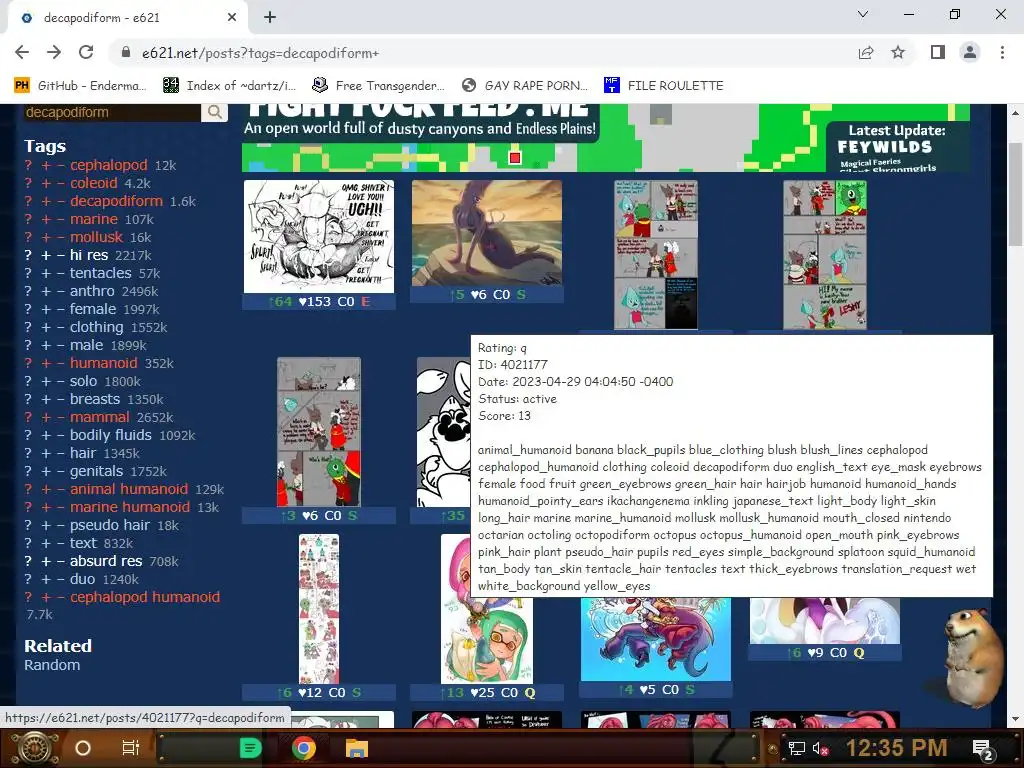Screen dimensions: 1024x768
Task: Open the tall comic strip thumbnail scored 6 ♥12
Action: [x=319, y=609]
